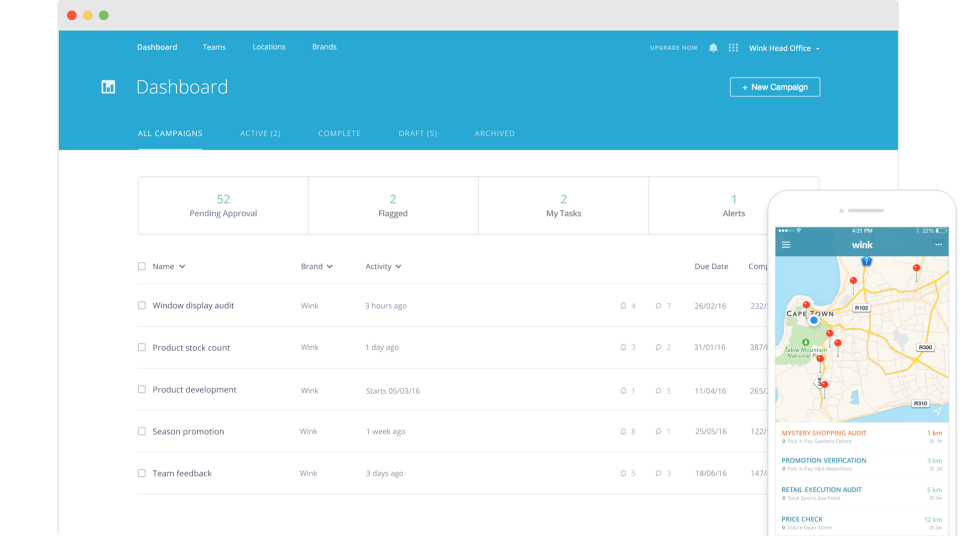
Task: Open Window display audit campaign
Action: [x=193, y=306]
